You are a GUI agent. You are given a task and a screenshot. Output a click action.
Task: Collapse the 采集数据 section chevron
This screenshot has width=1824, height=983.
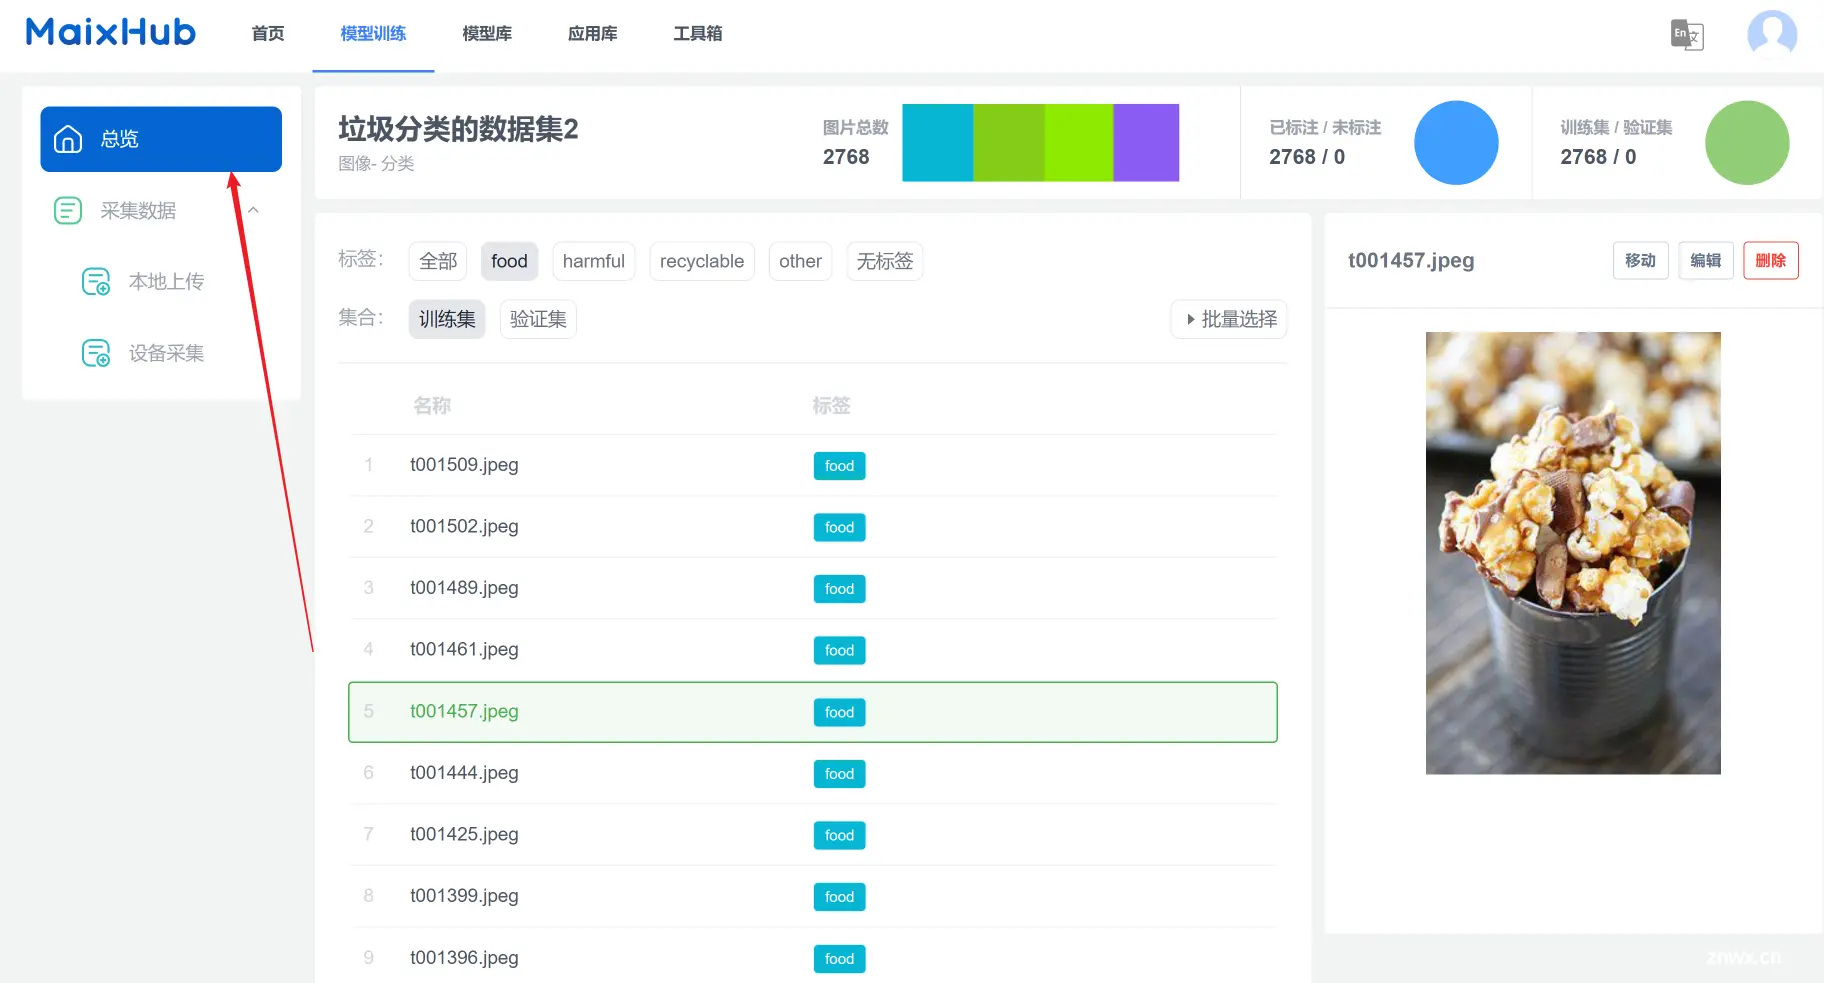coord(254,210)
